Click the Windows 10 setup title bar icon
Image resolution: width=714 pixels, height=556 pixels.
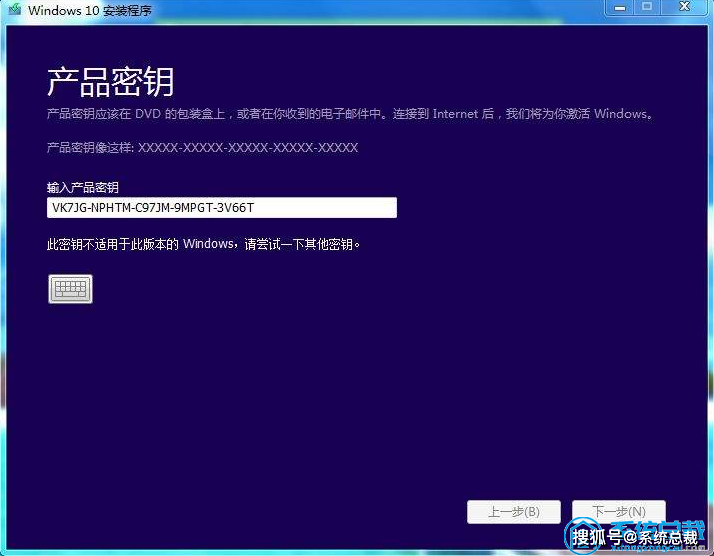pos(13,9)
